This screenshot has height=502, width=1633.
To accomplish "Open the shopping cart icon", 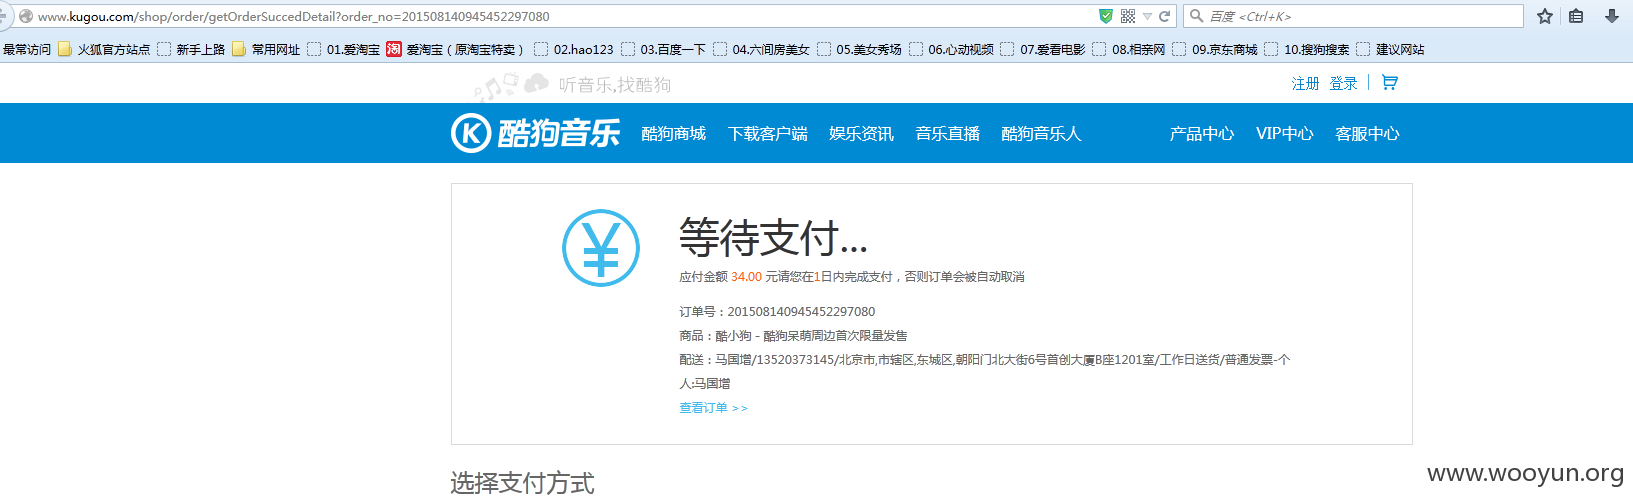I will (1389, 83).
